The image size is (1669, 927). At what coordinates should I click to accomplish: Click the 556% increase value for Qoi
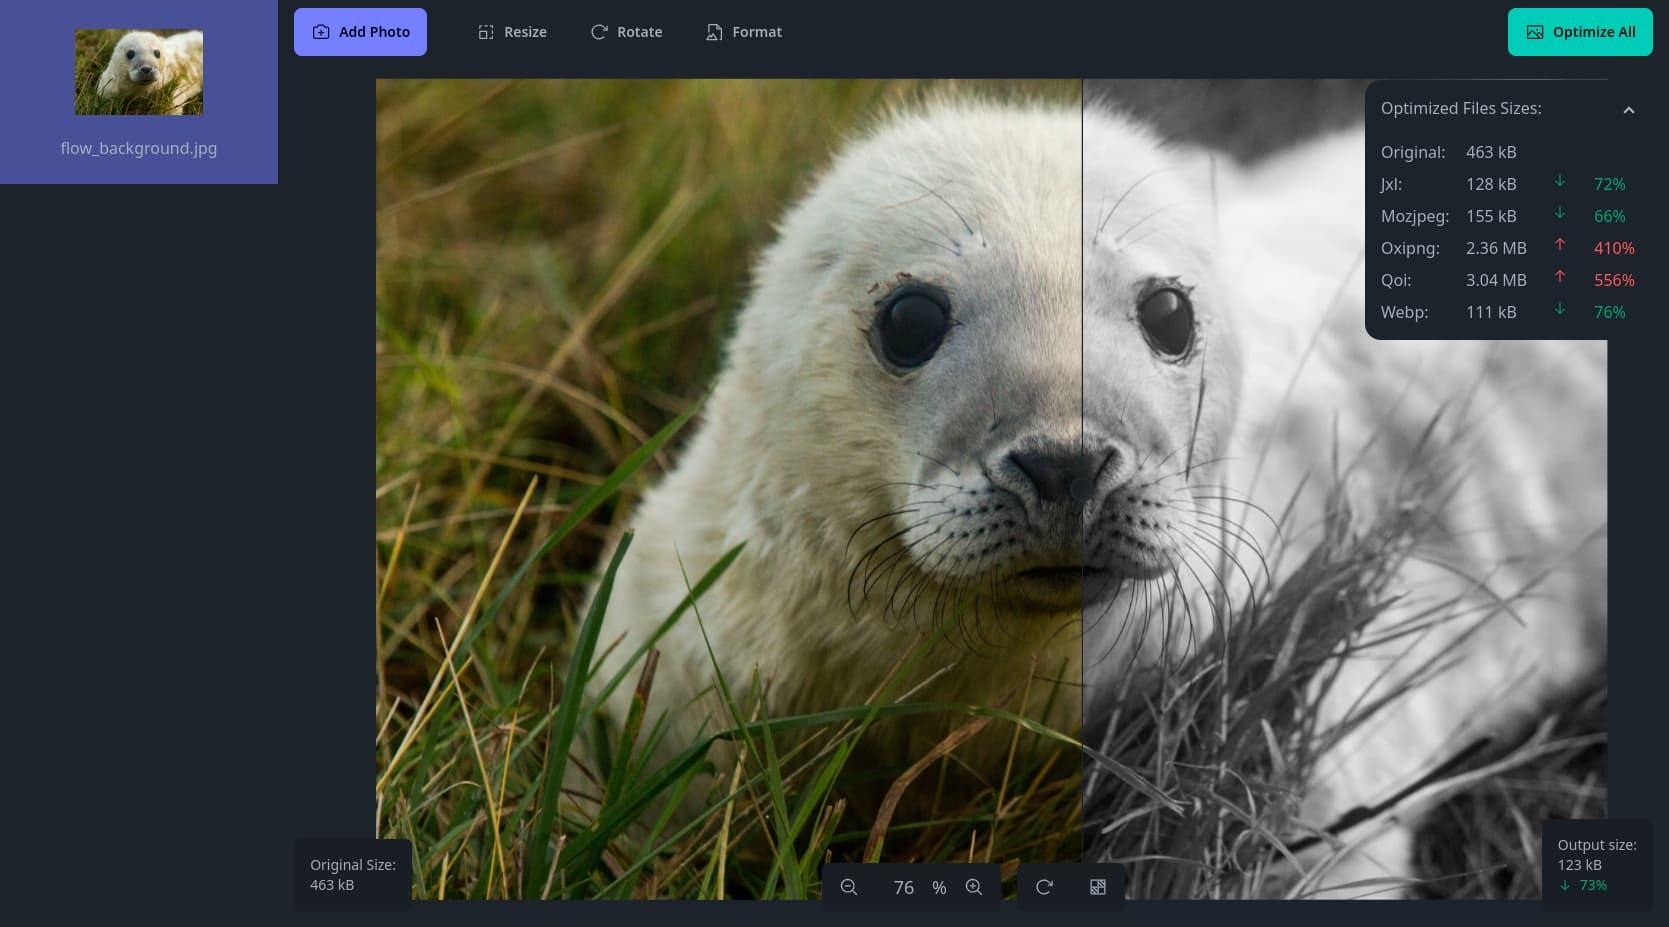(x=1614, y=280)
